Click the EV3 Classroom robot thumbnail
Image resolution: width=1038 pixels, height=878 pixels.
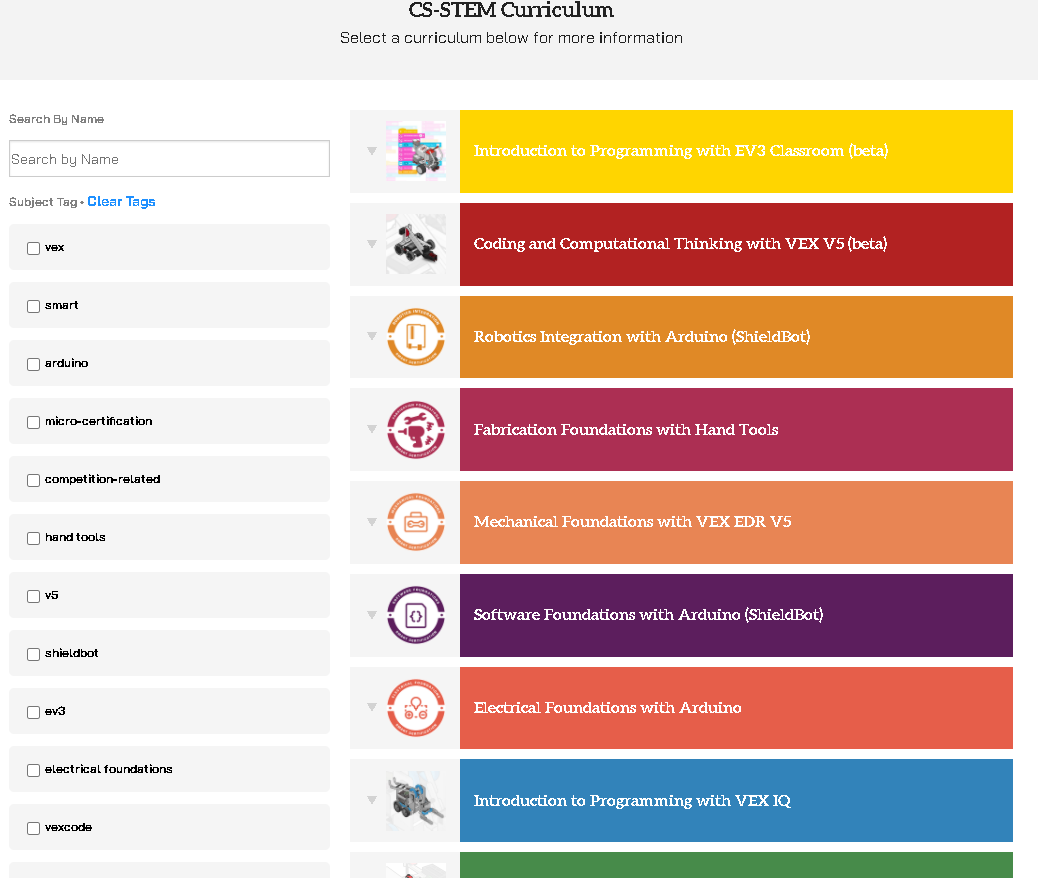click(x=416, y=151)
